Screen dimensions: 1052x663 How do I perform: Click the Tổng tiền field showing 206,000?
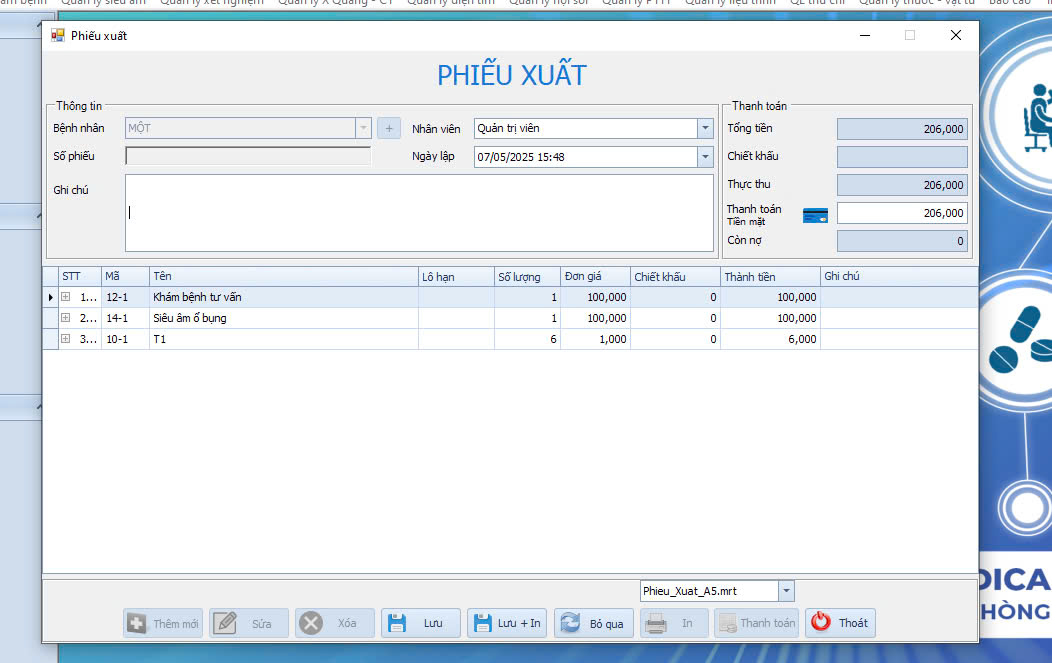902,129
